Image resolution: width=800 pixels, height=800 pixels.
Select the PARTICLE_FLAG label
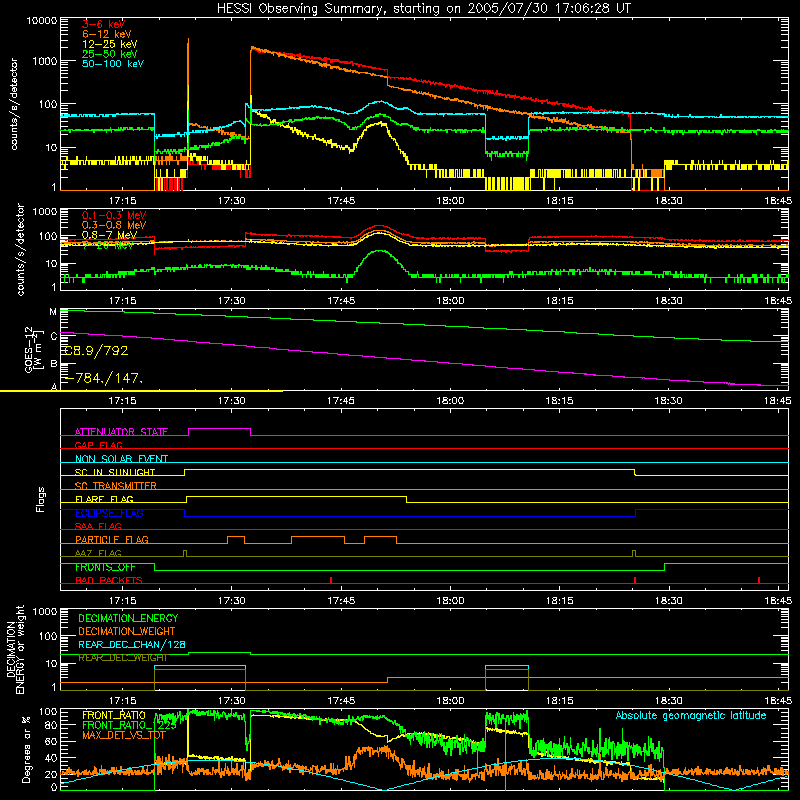pyautogui.click(x=112, y=540)
